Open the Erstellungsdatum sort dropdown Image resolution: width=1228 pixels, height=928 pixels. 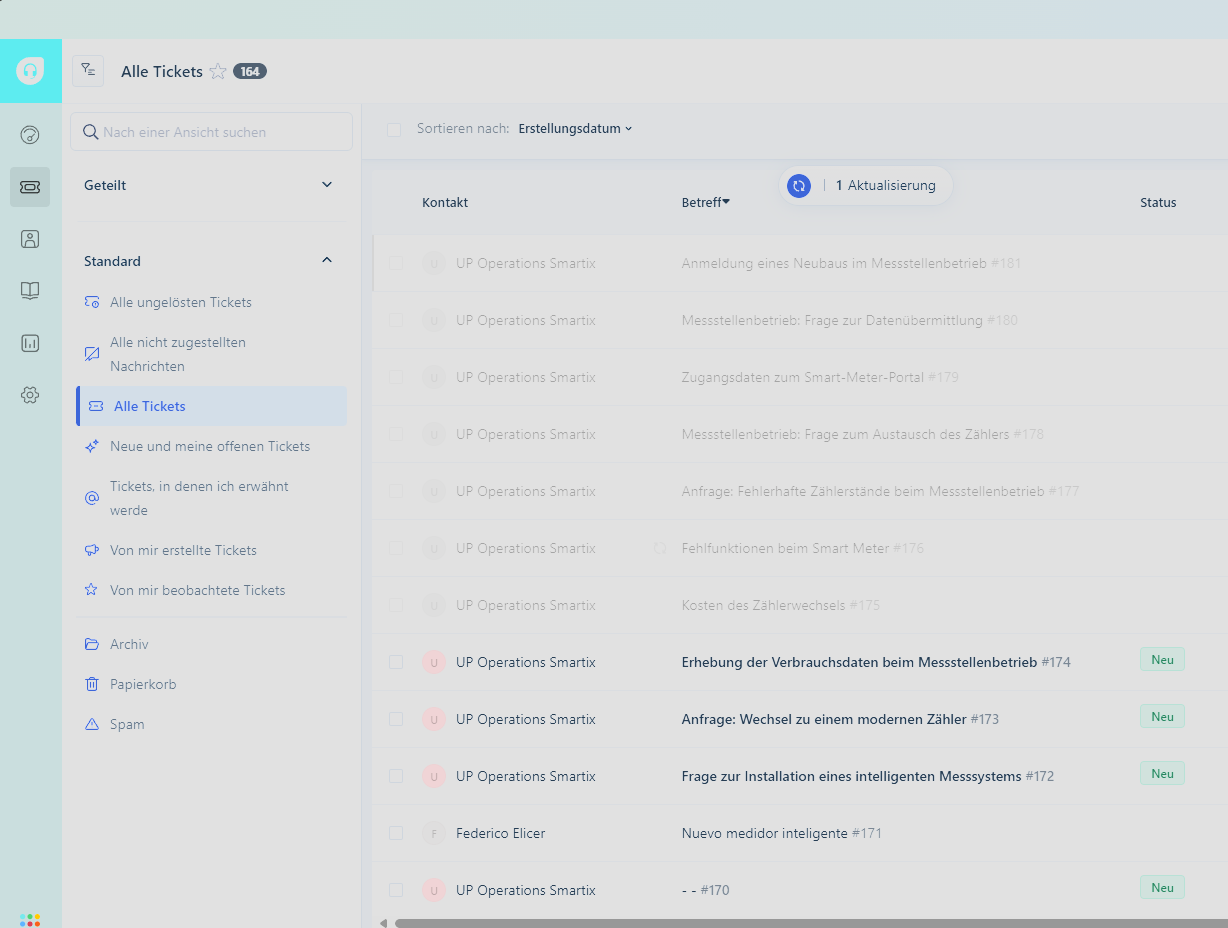(x=575, y=129)
